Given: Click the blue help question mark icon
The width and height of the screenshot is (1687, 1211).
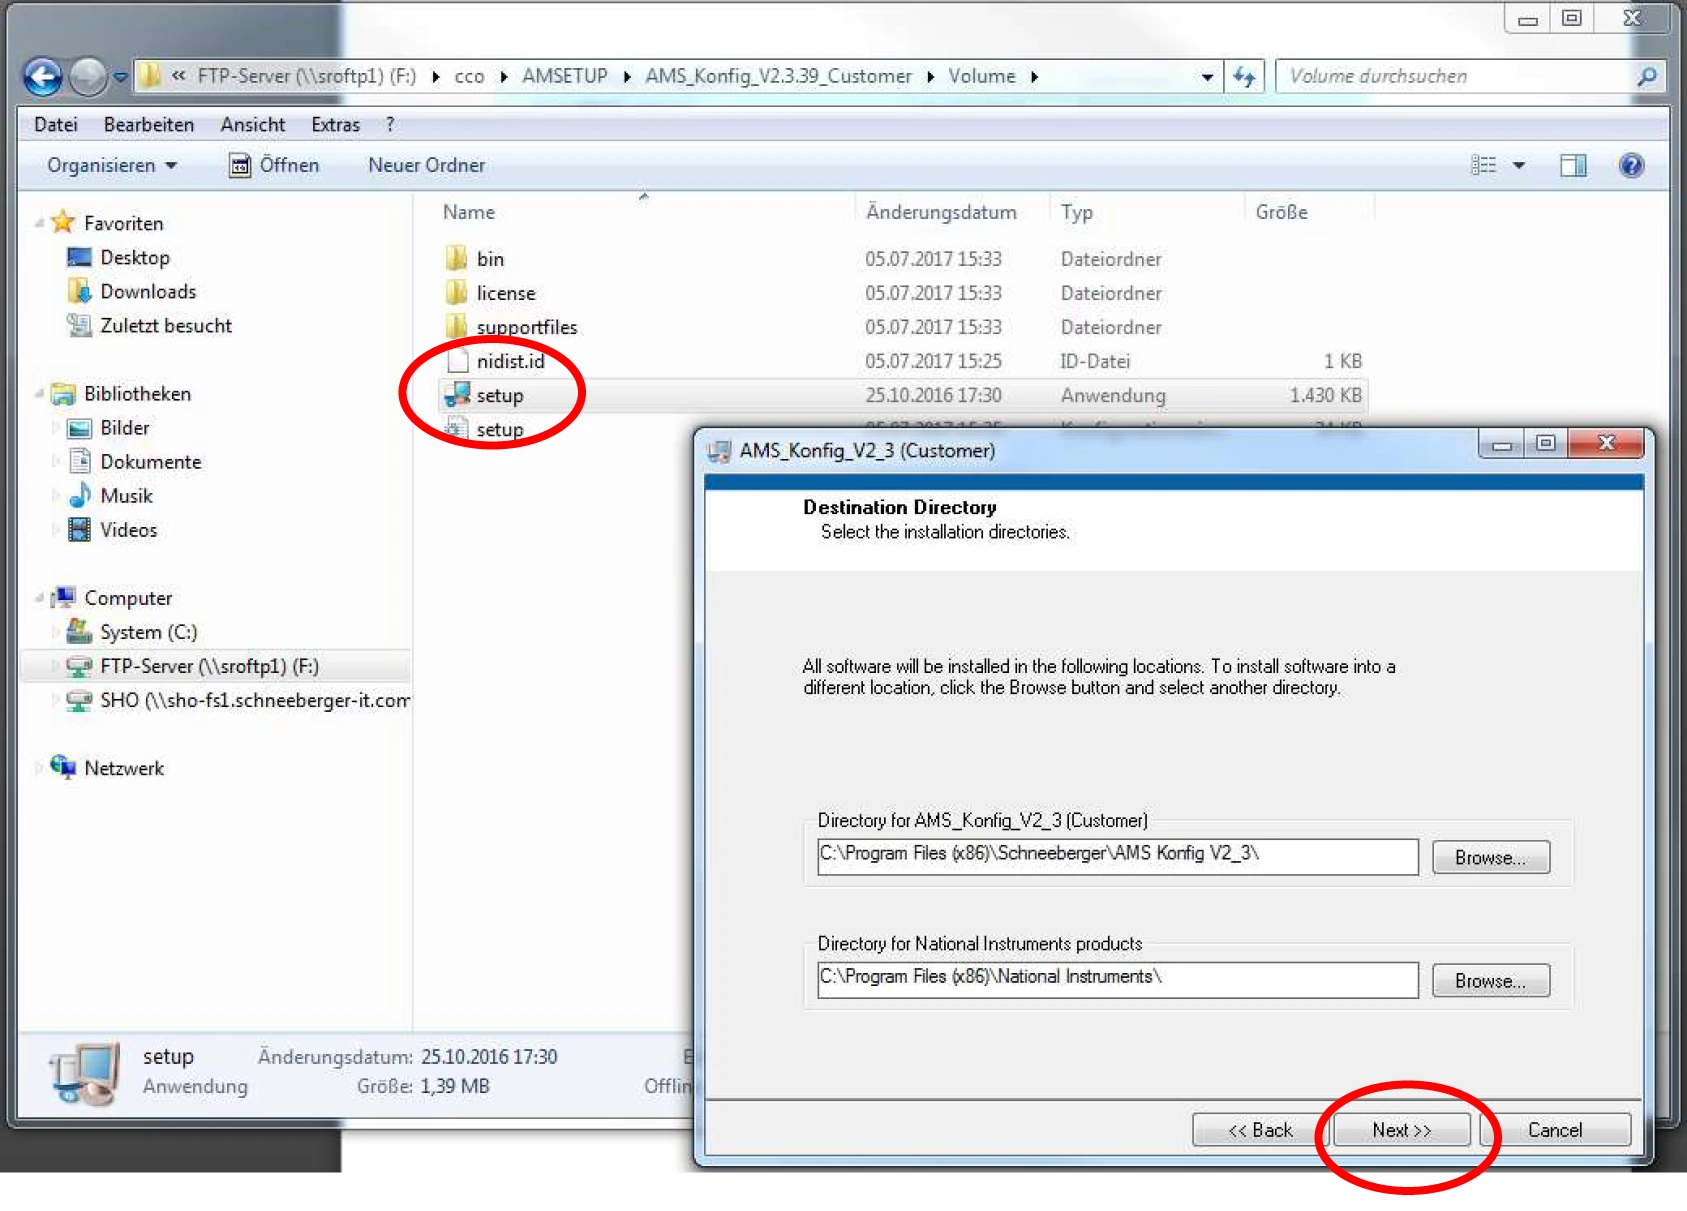Looking at the screenshot, I should [1630, 166].
